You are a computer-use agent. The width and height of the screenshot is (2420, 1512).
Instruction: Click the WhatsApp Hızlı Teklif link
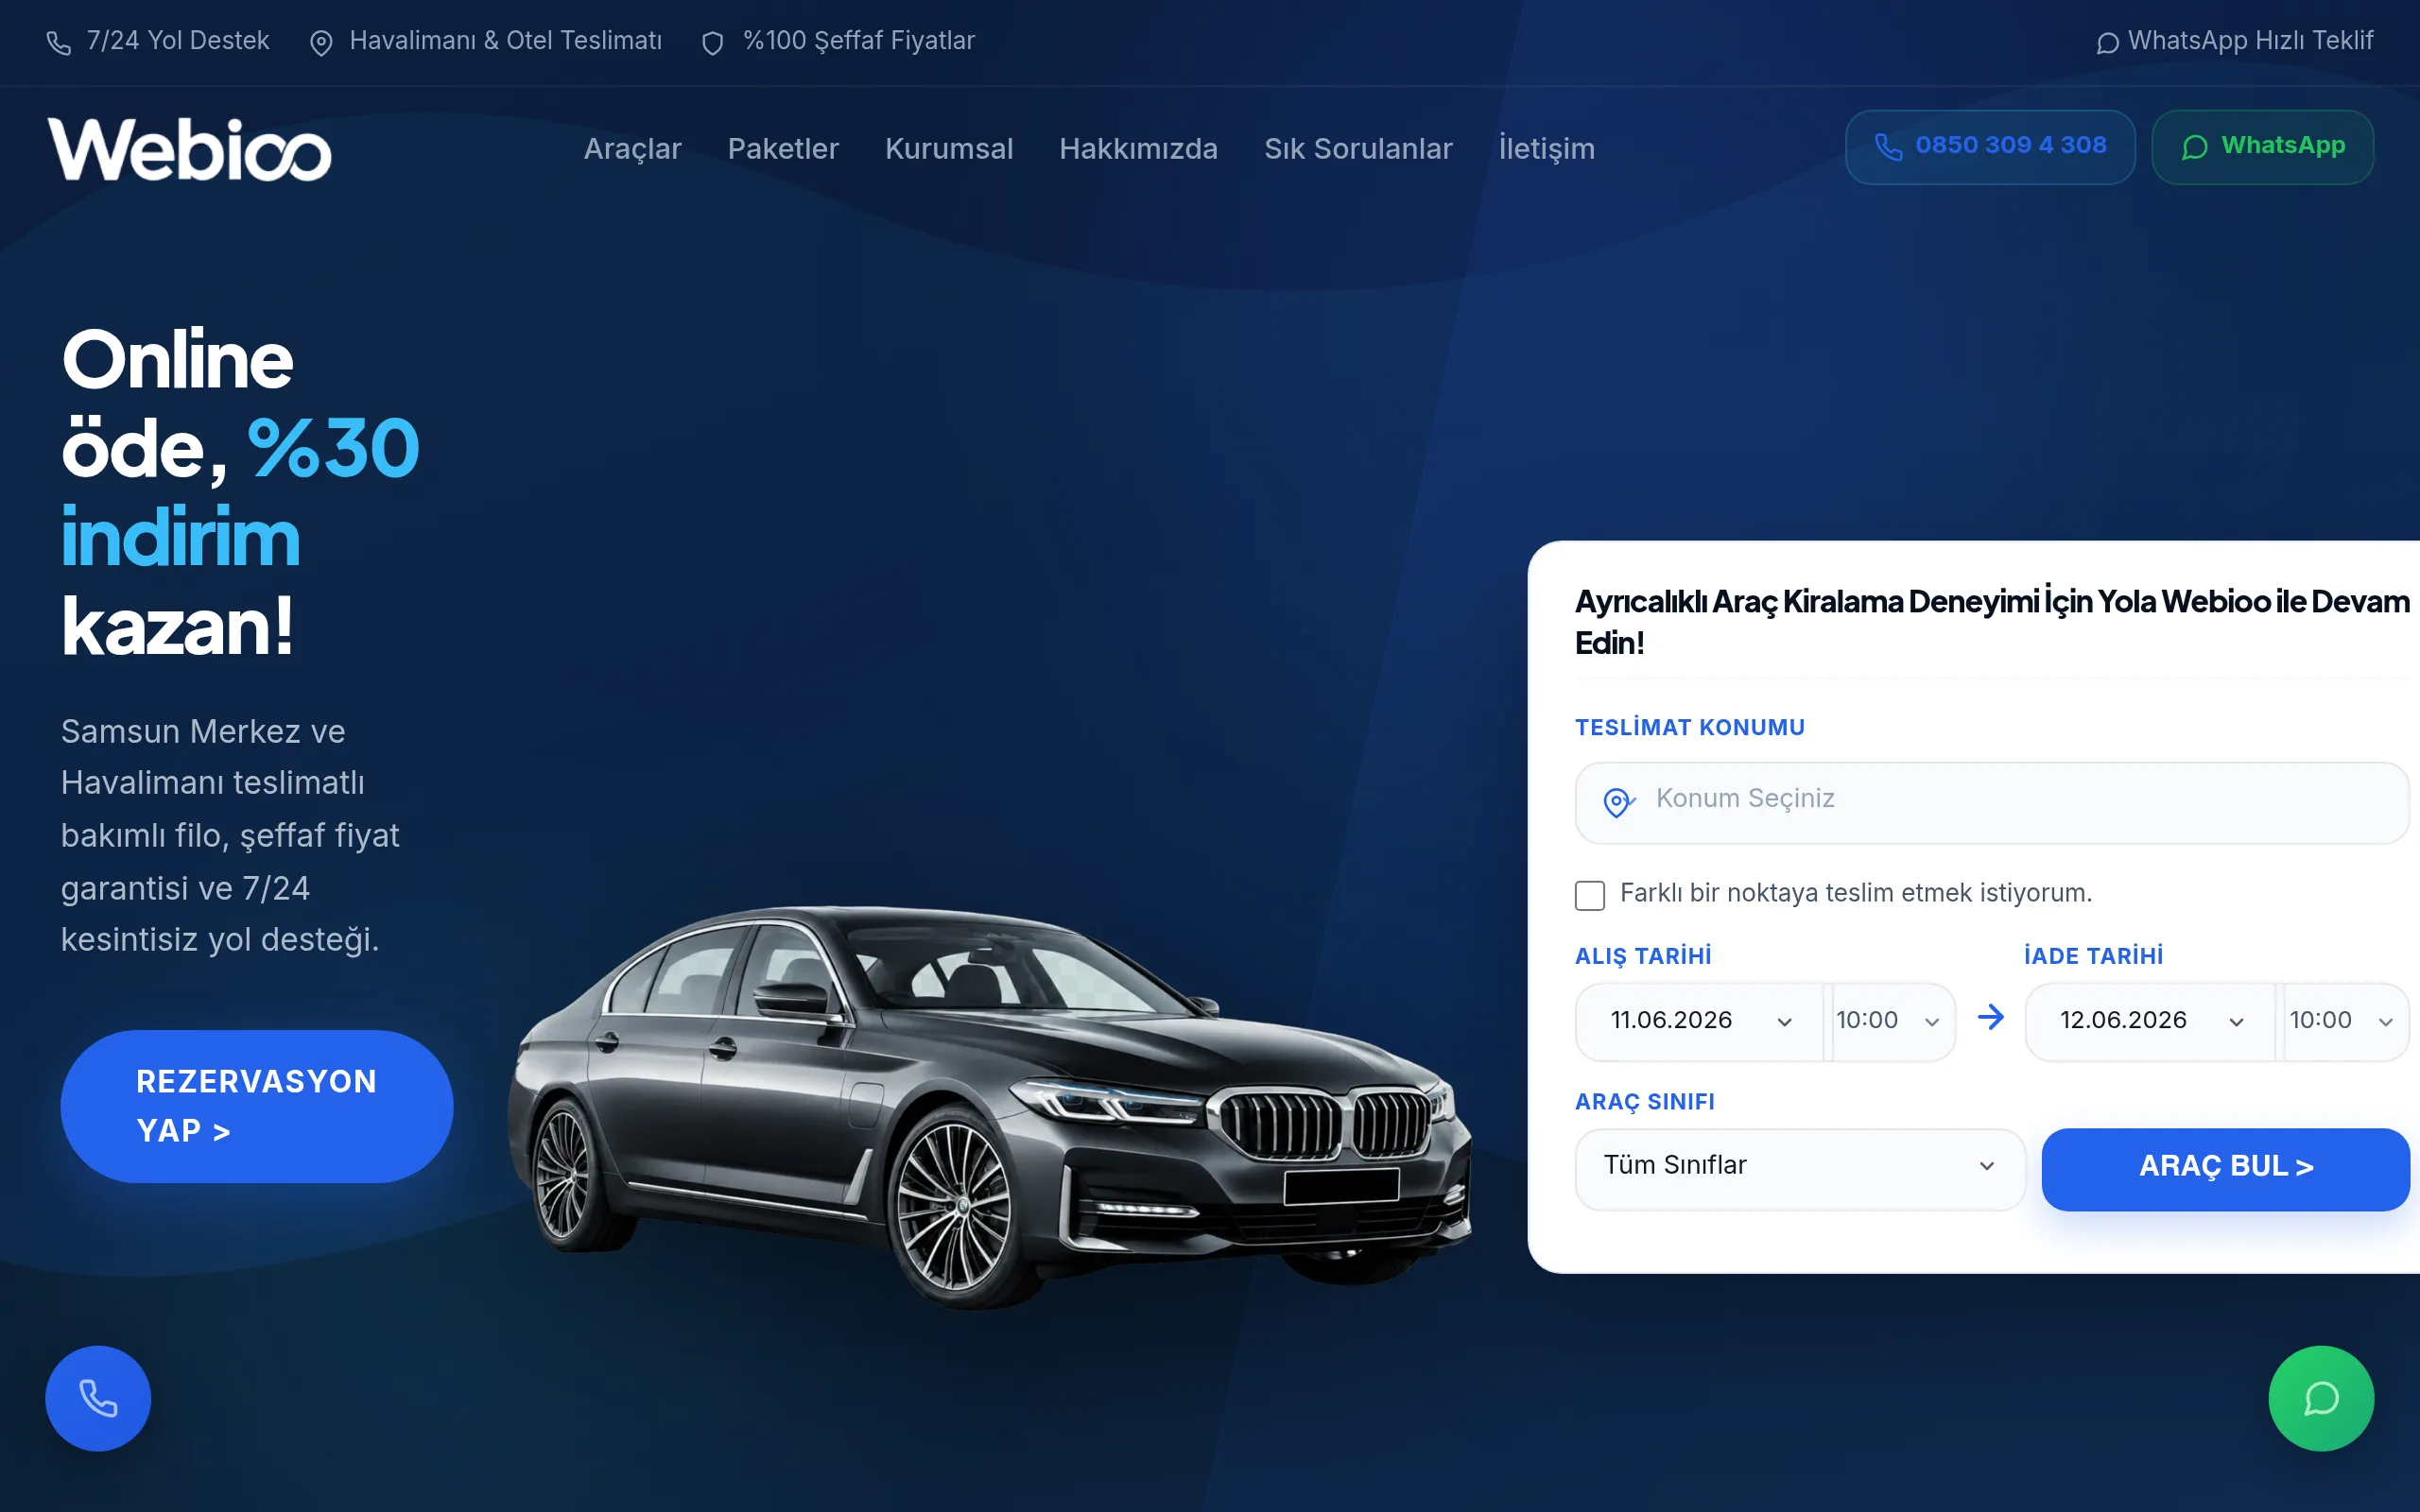pos(2234,41)
